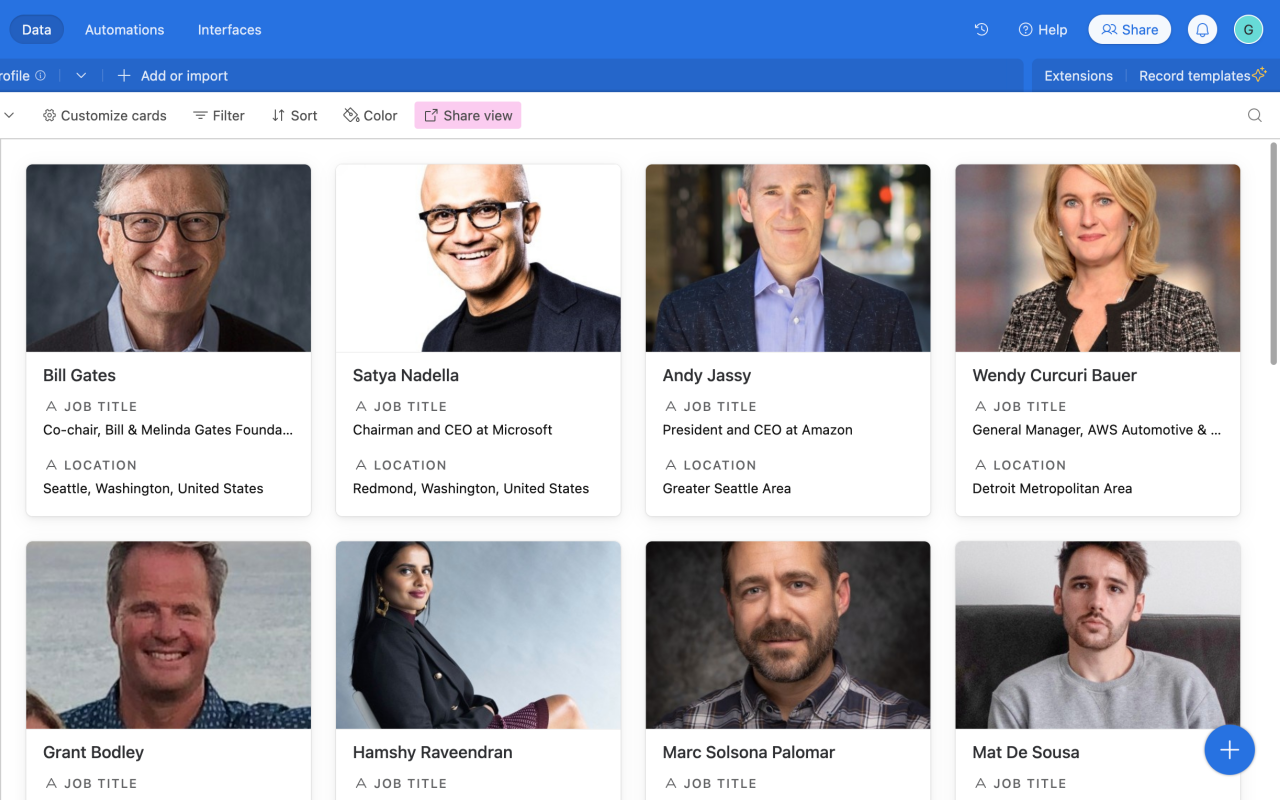This screenshot has width=1280, height=800.
Task: Switch to the Automations tab
Action: point(124,30)
